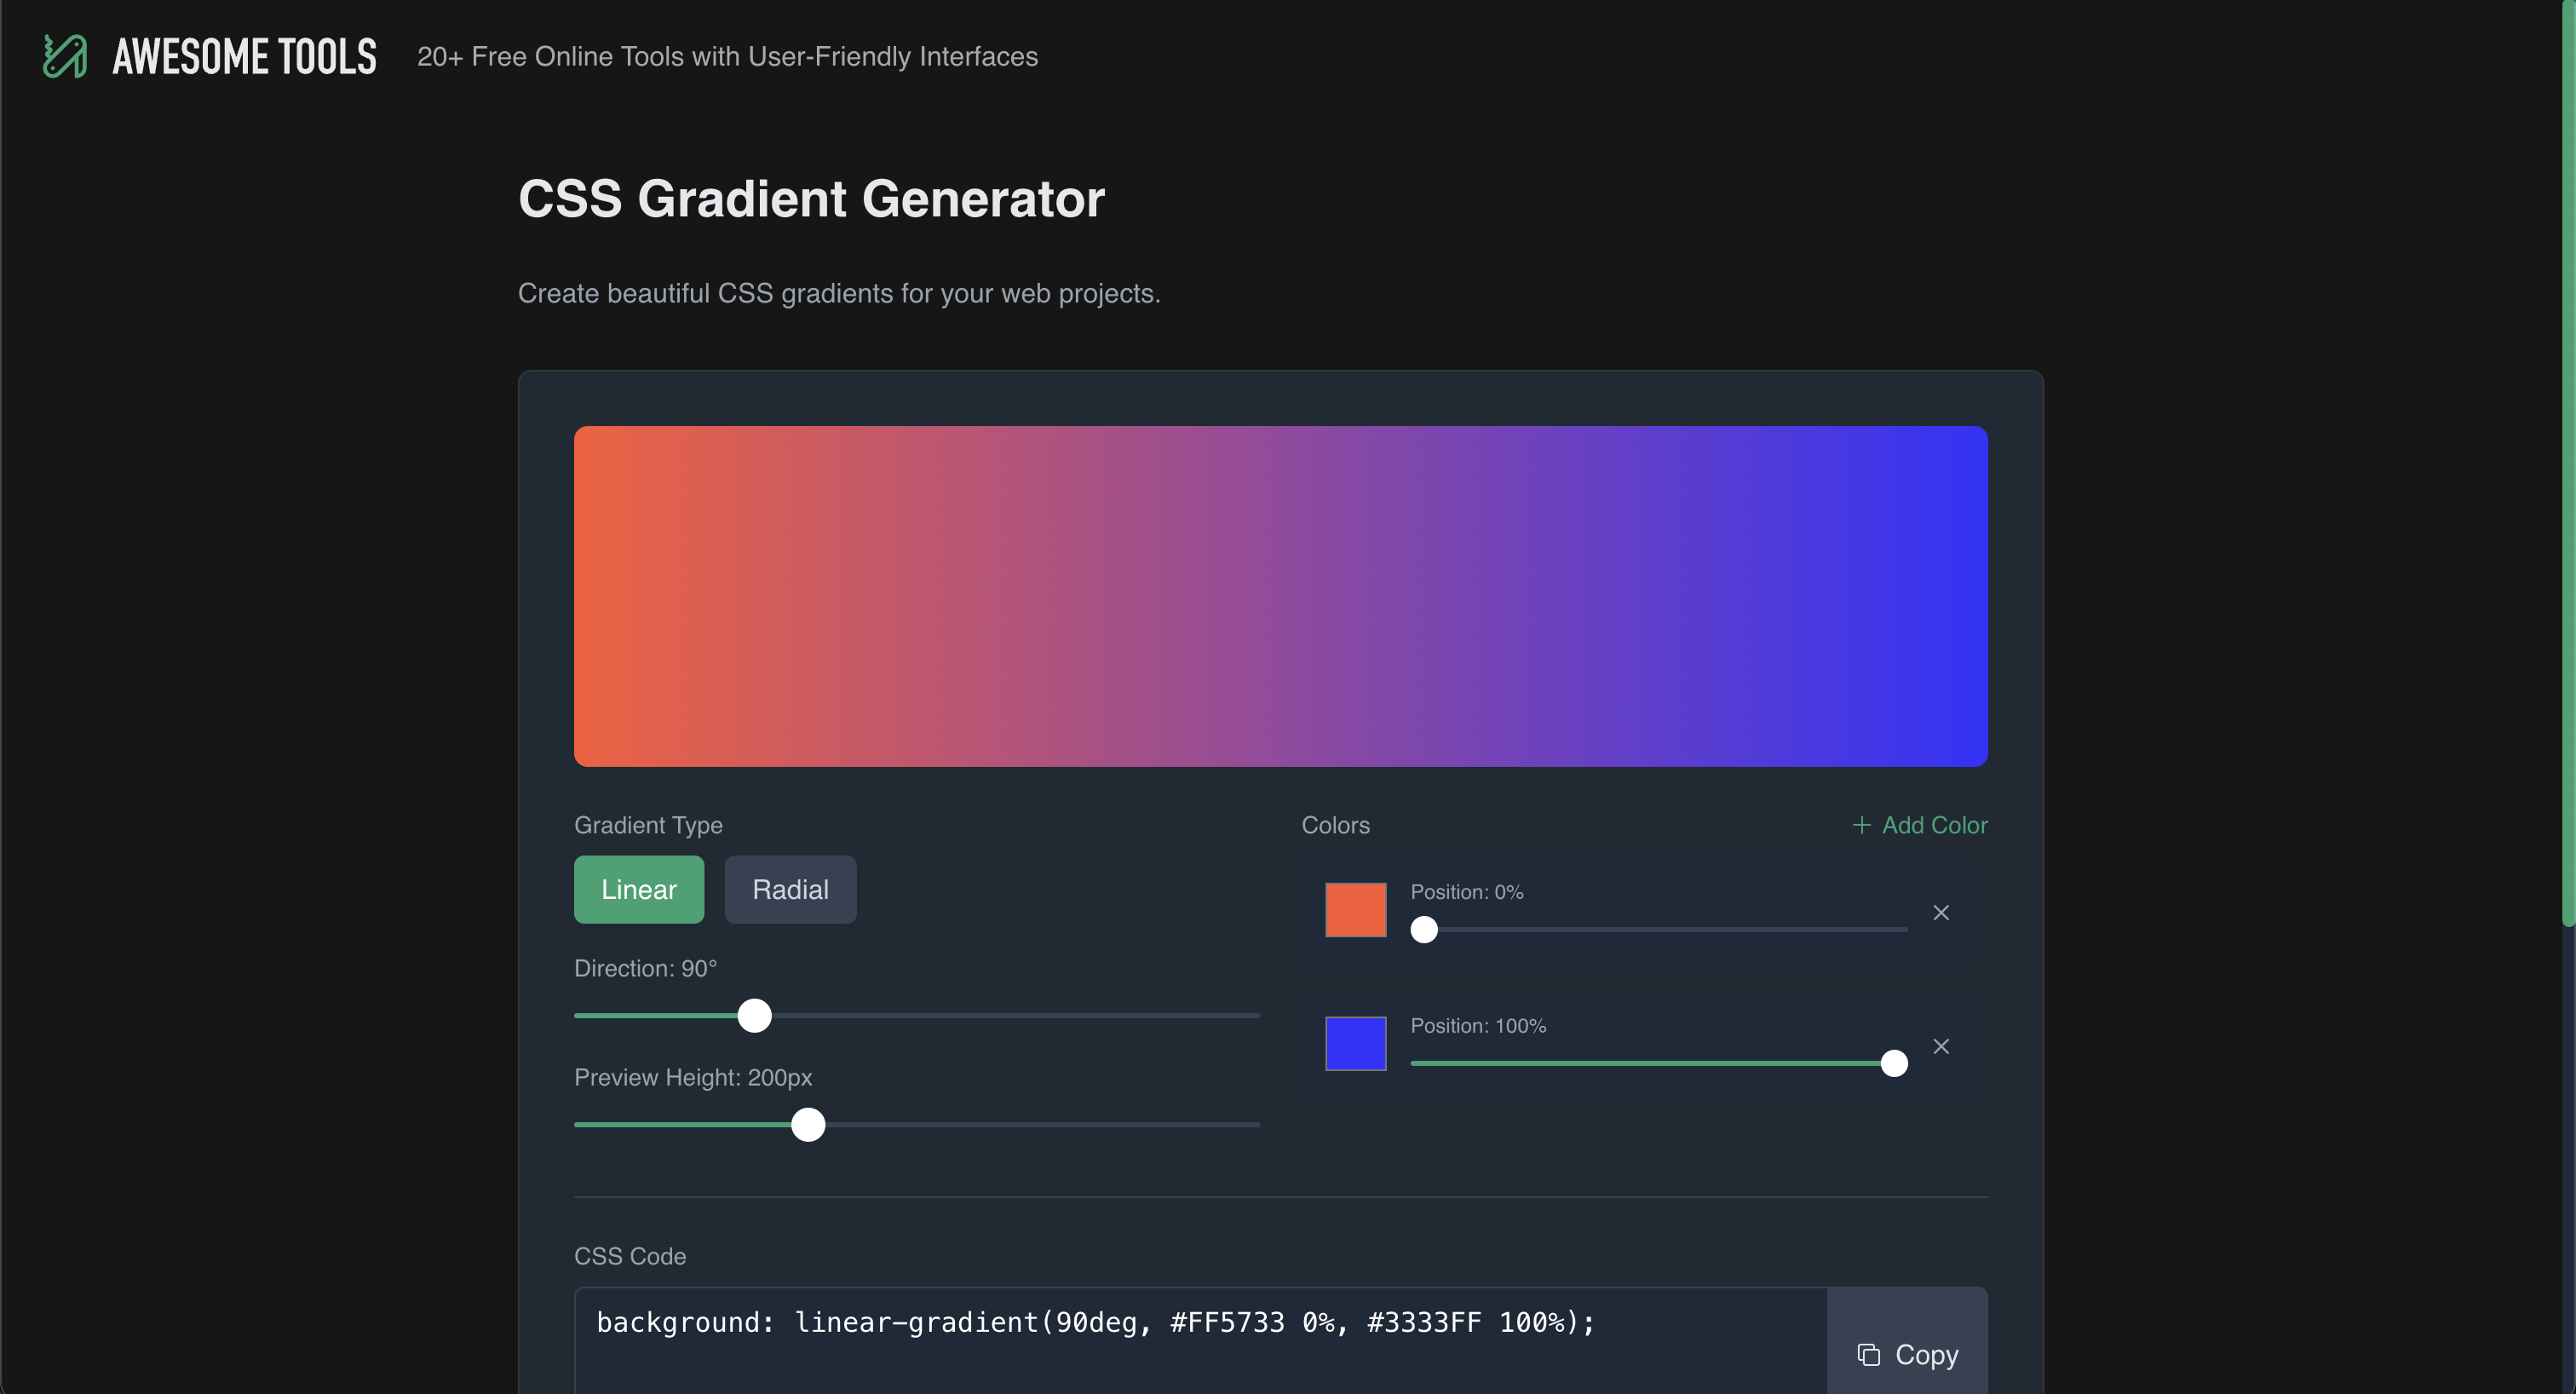
Task: Click the Direction slider handle
Action: [x=754, y=1015]
